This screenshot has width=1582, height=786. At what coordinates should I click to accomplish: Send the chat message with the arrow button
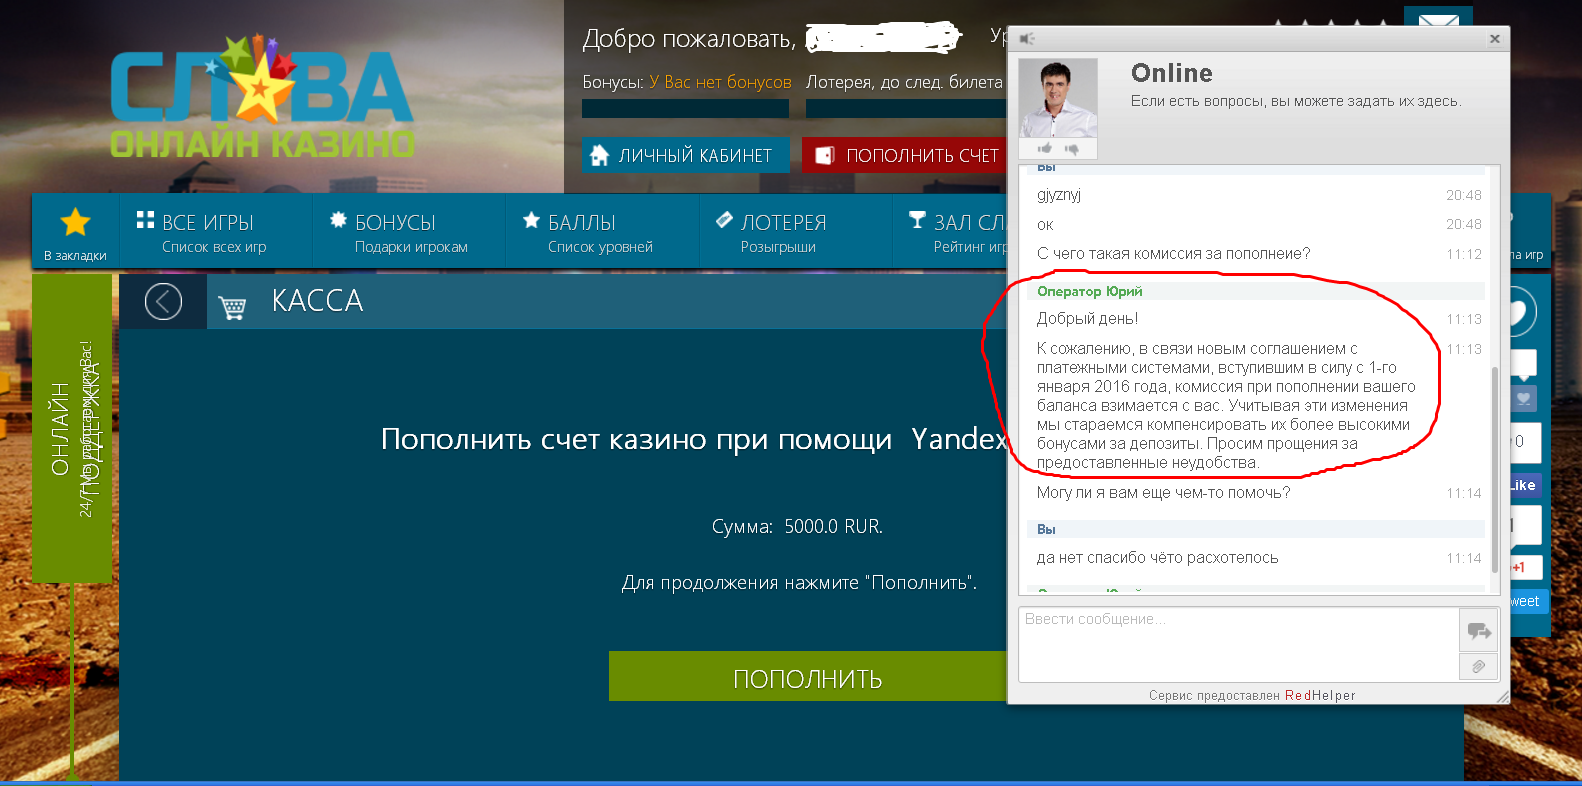click(x=1479, y=631)
